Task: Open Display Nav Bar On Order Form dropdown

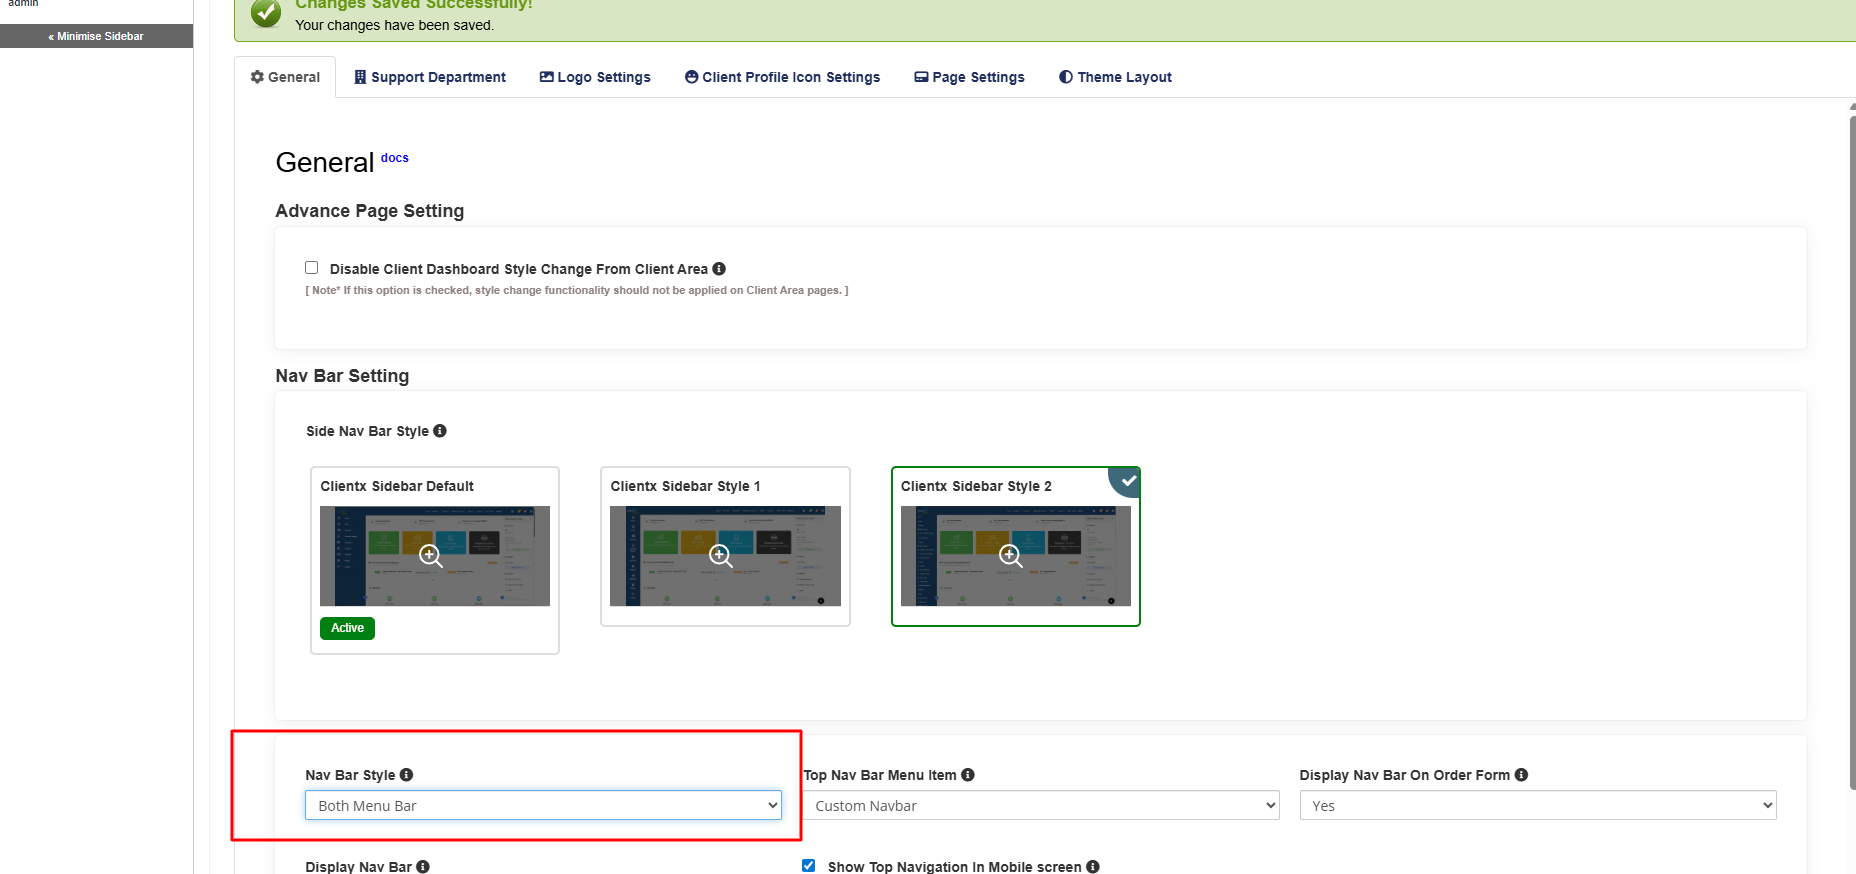Action: pos(1537,806)
